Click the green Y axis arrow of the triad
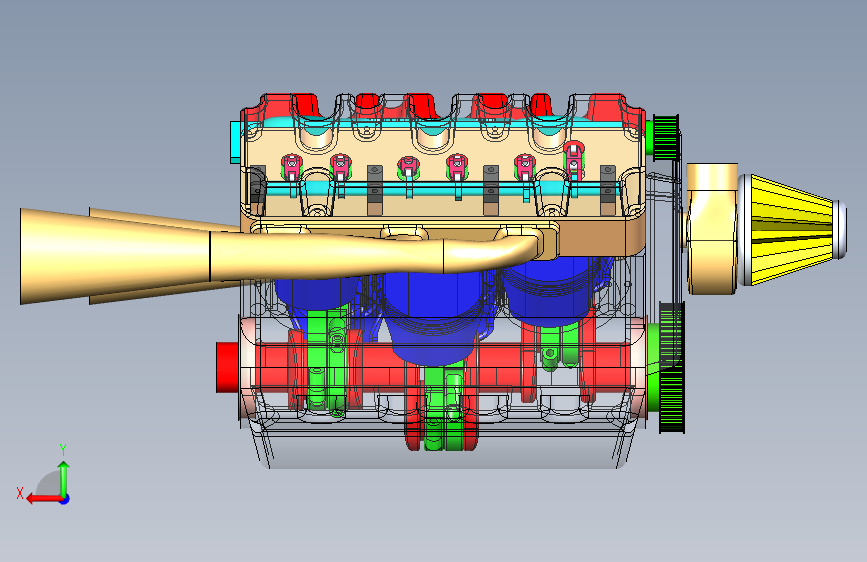This screenshot has height=562, width=867. pos(64,478)
